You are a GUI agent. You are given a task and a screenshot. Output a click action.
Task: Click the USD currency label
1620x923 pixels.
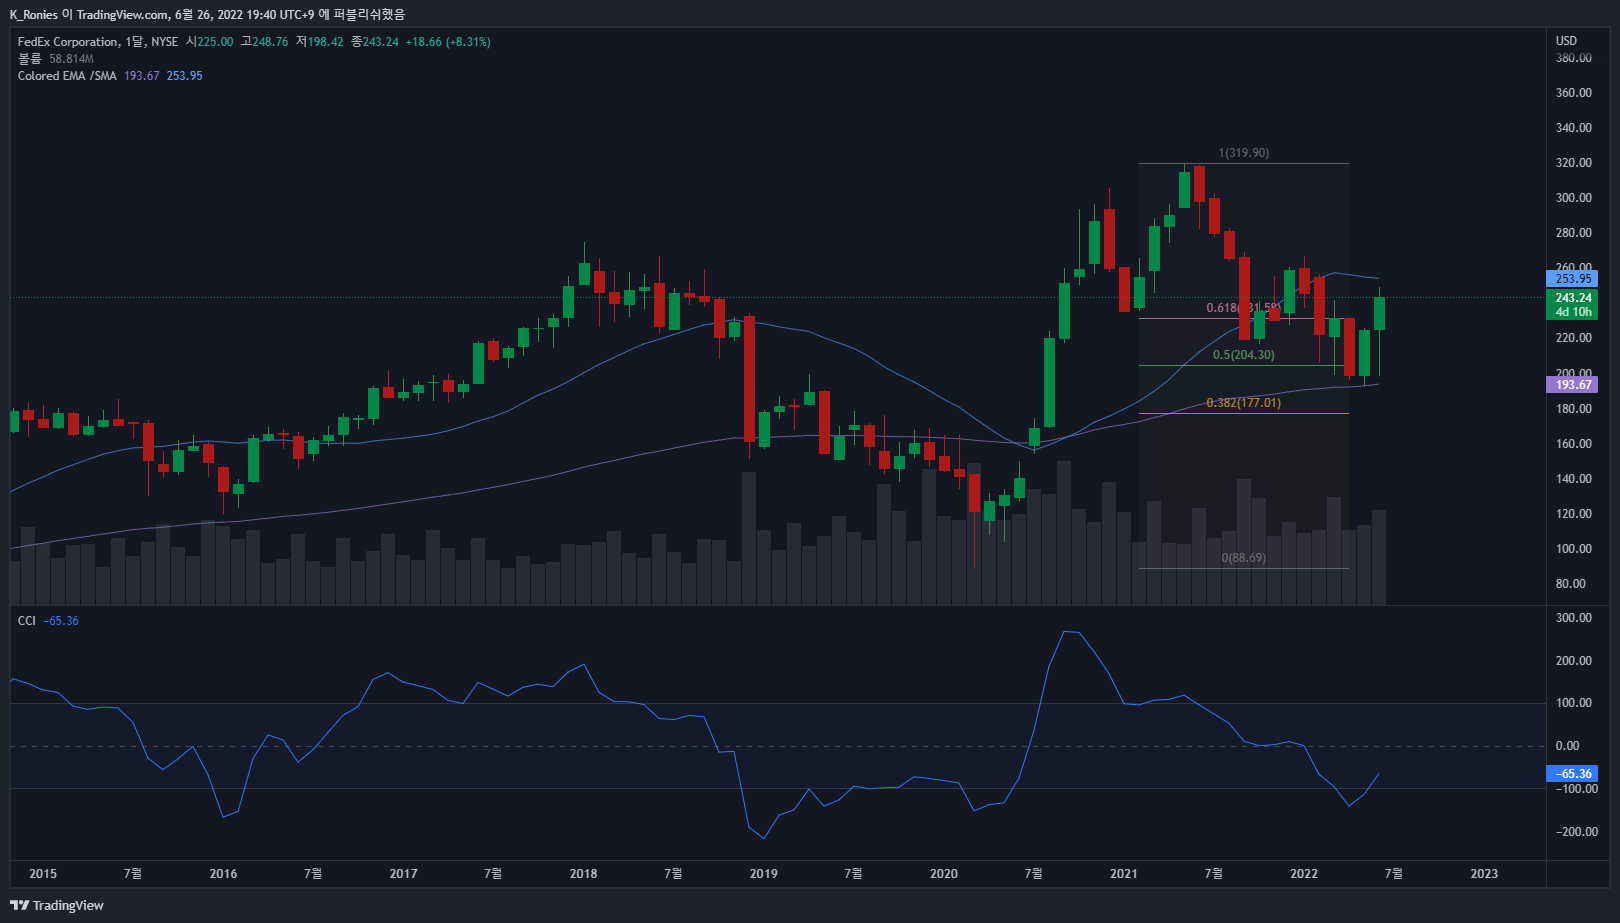point(1566,41)
